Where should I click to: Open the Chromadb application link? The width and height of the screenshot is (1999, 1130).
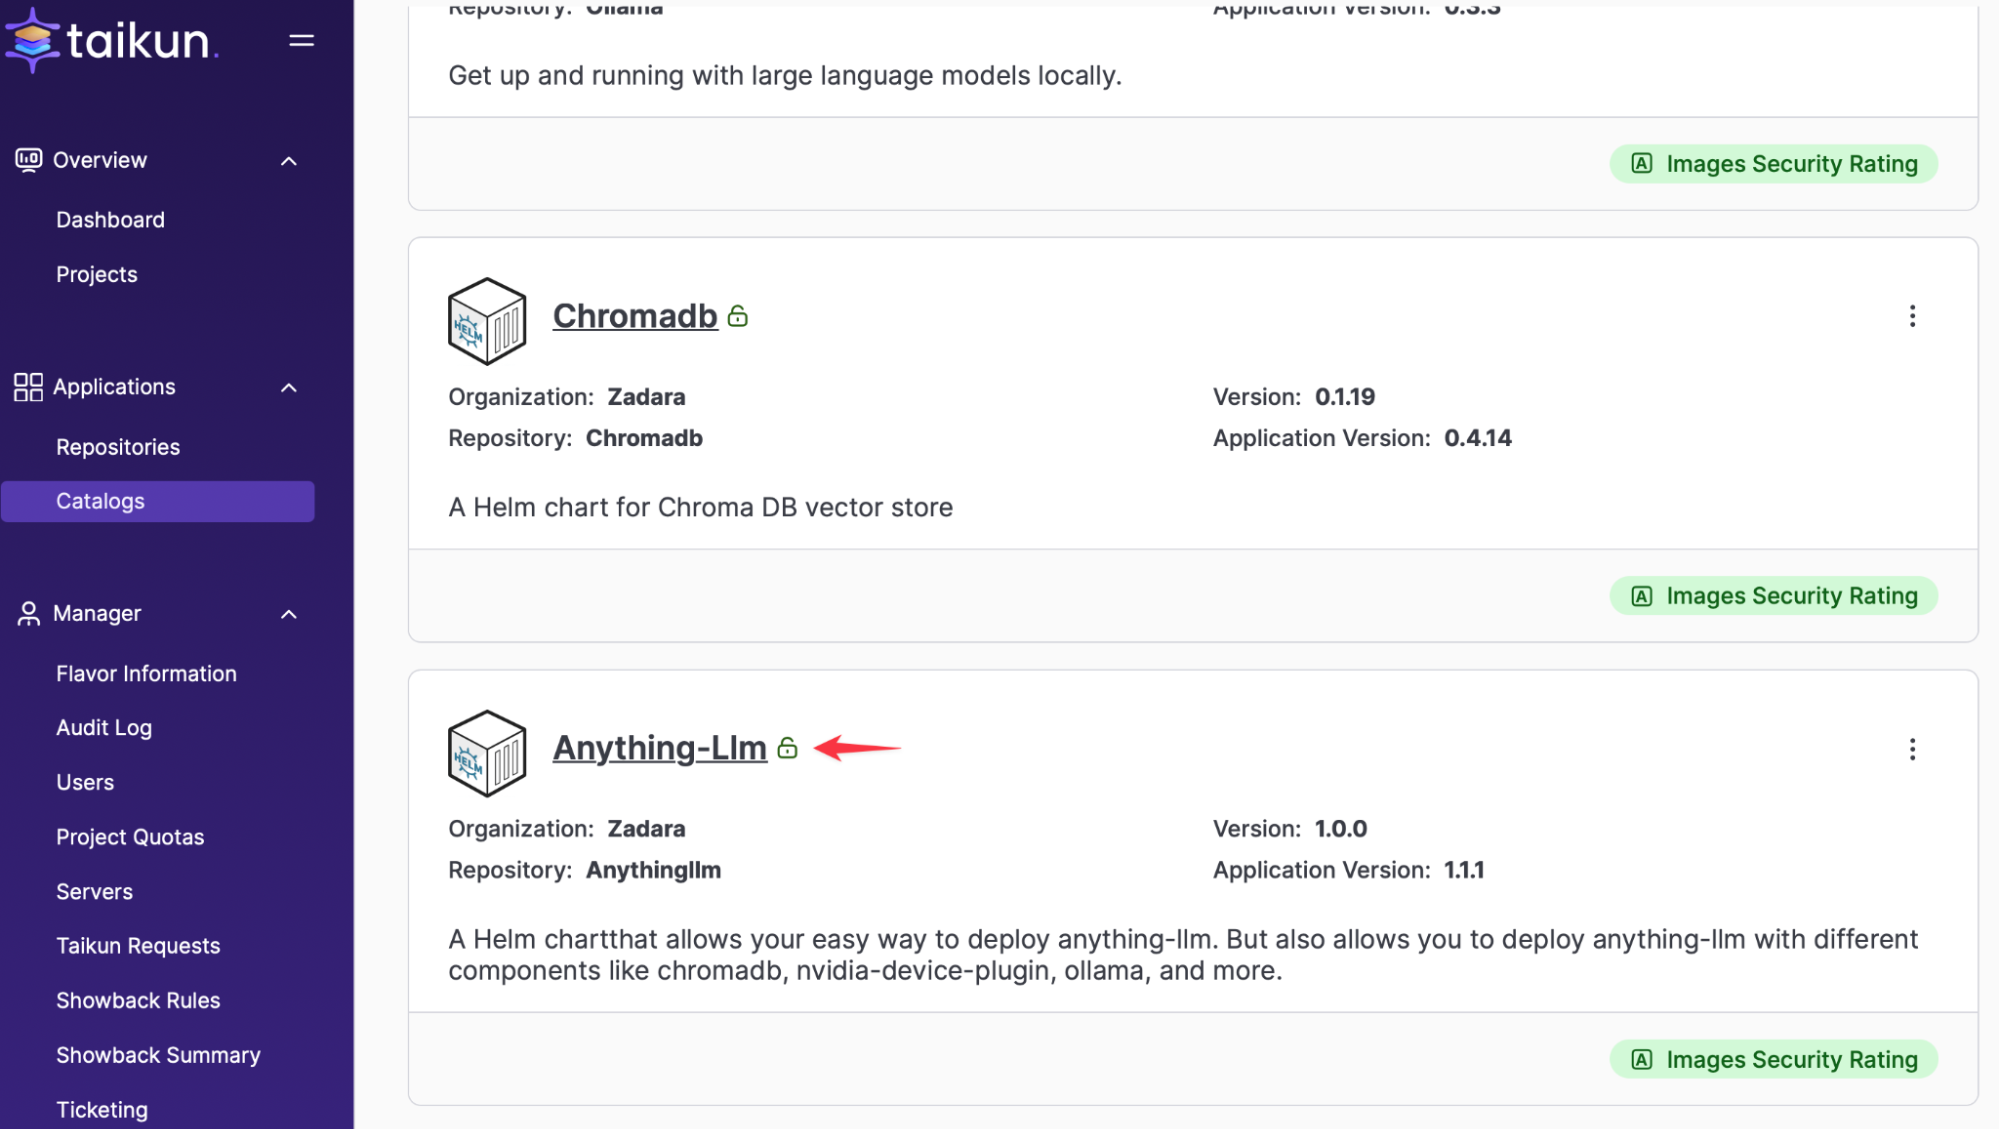(x=635, y=316)
